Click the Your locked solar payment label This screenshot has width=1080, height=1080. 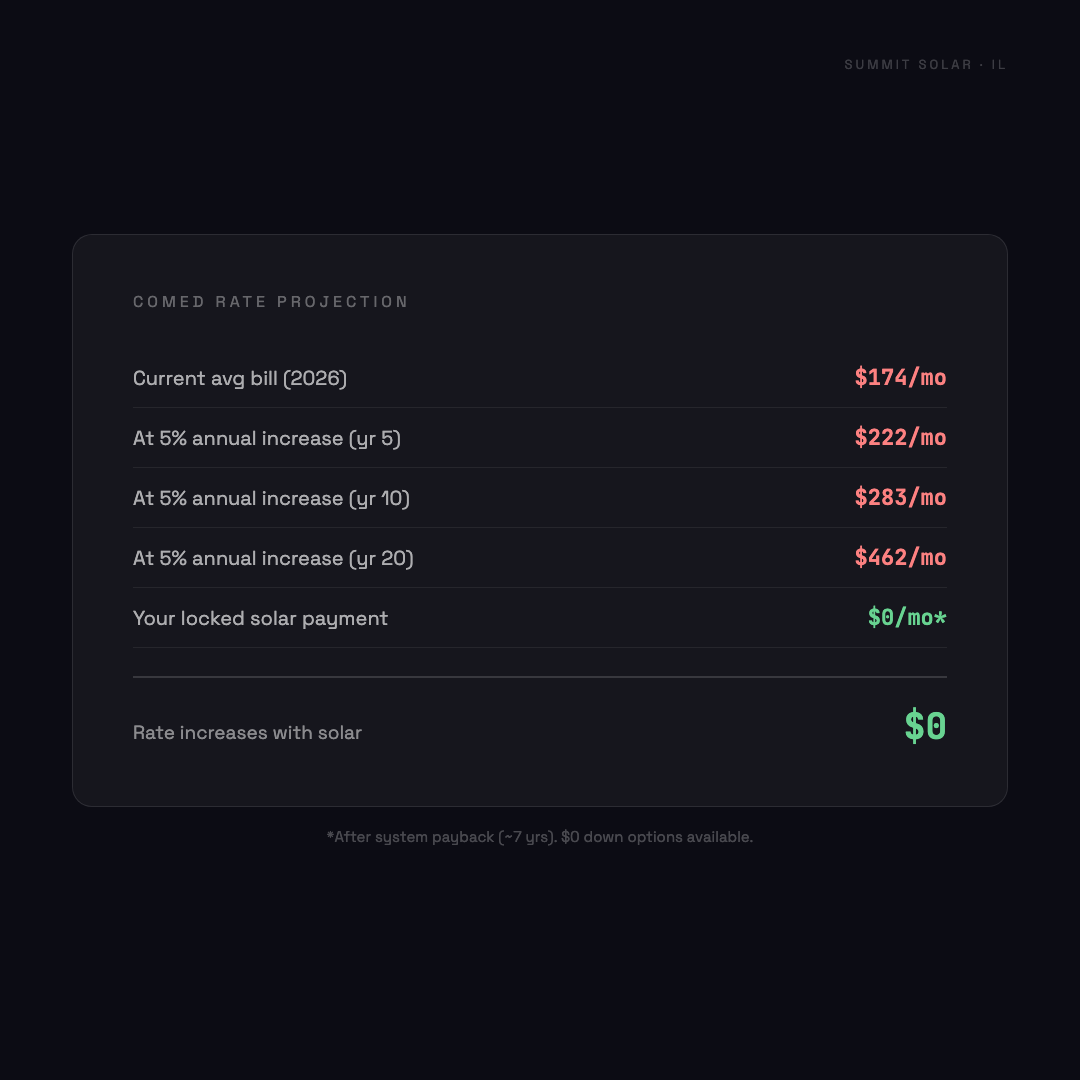coord(260,618)
